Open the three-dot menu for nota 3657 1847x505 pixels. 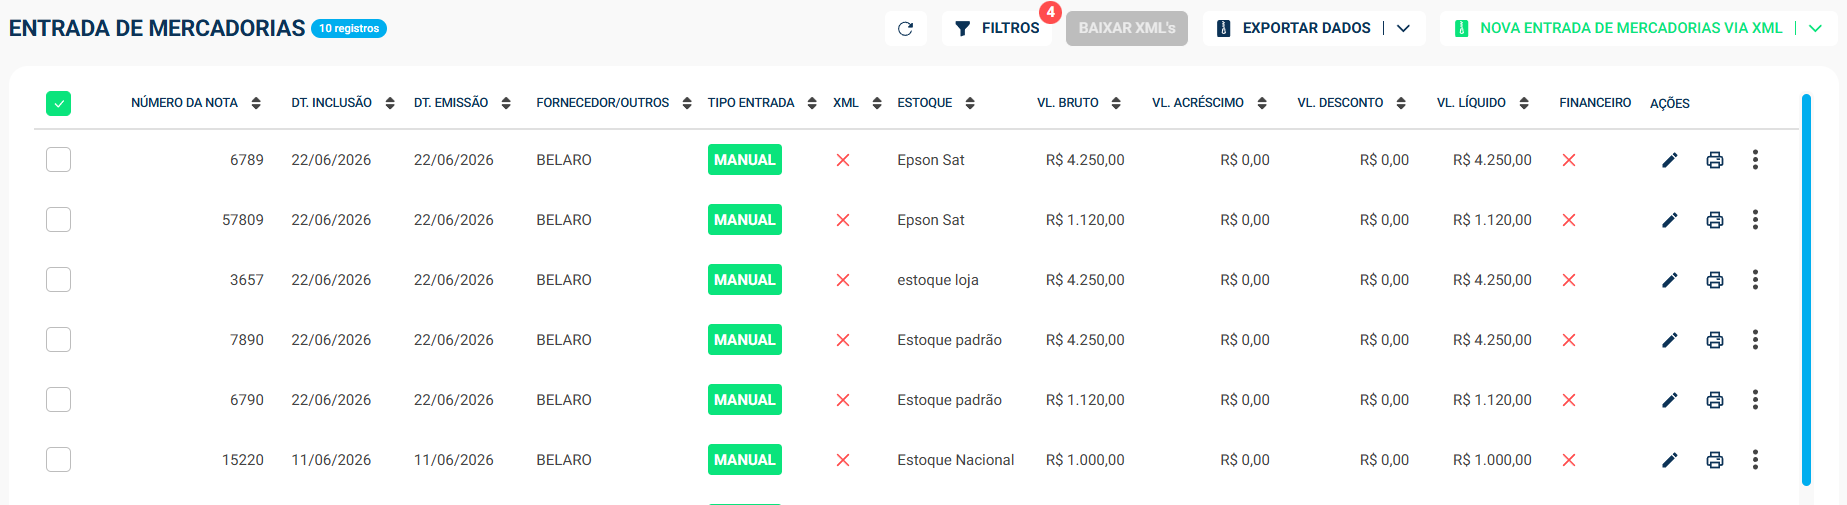pyautogui.click(x=1755, y=280)
